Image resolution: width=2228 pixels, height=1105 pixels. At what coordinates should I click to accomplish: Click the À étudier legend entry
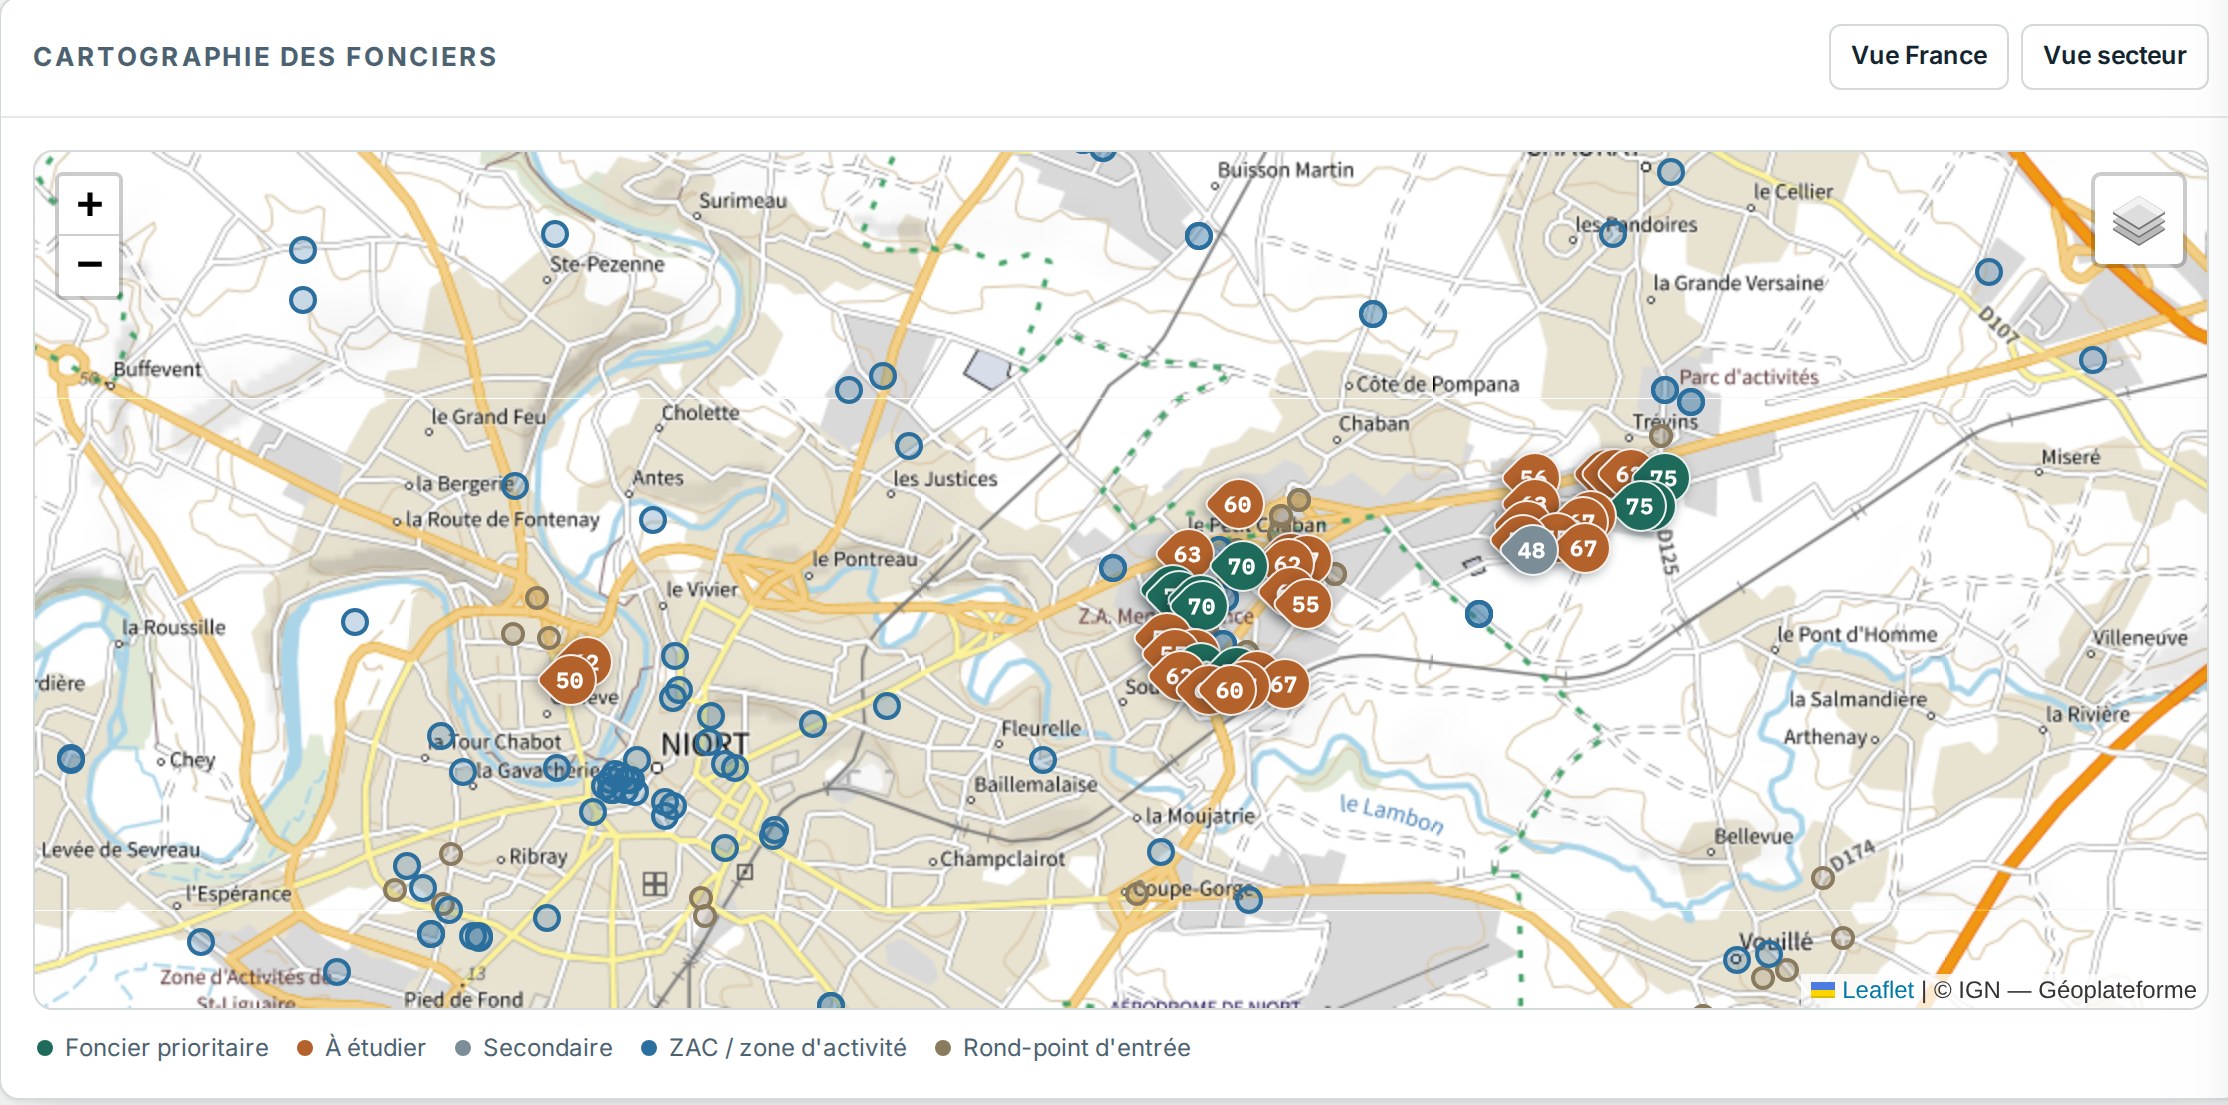[x=362, y=1048]
